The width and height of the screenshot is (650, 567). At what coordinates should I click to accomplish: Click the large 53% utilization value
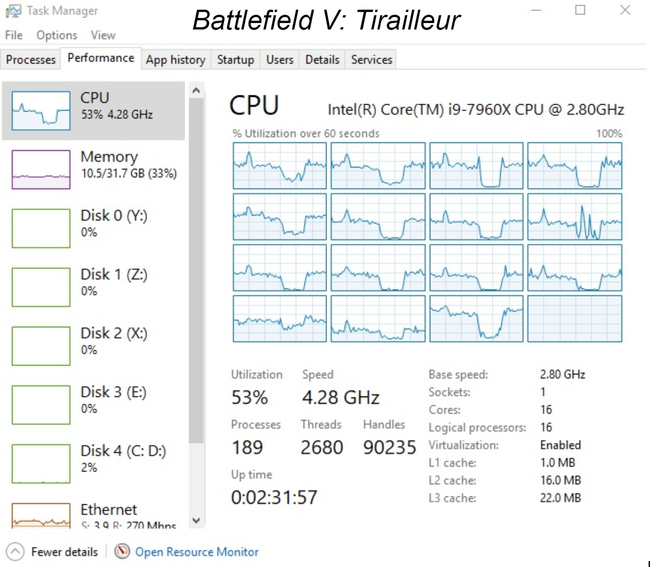[x=250, y=397]
